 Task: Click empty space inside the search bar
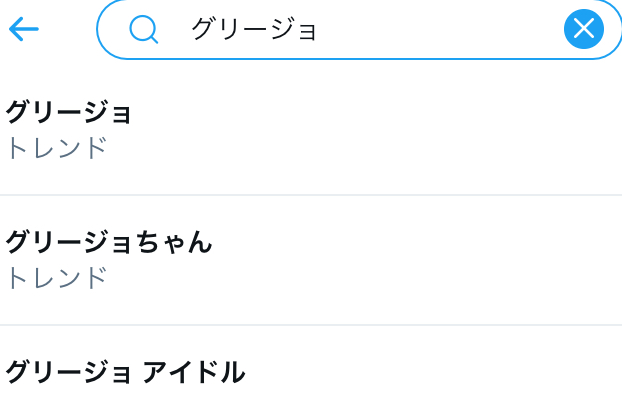[436, 29]
